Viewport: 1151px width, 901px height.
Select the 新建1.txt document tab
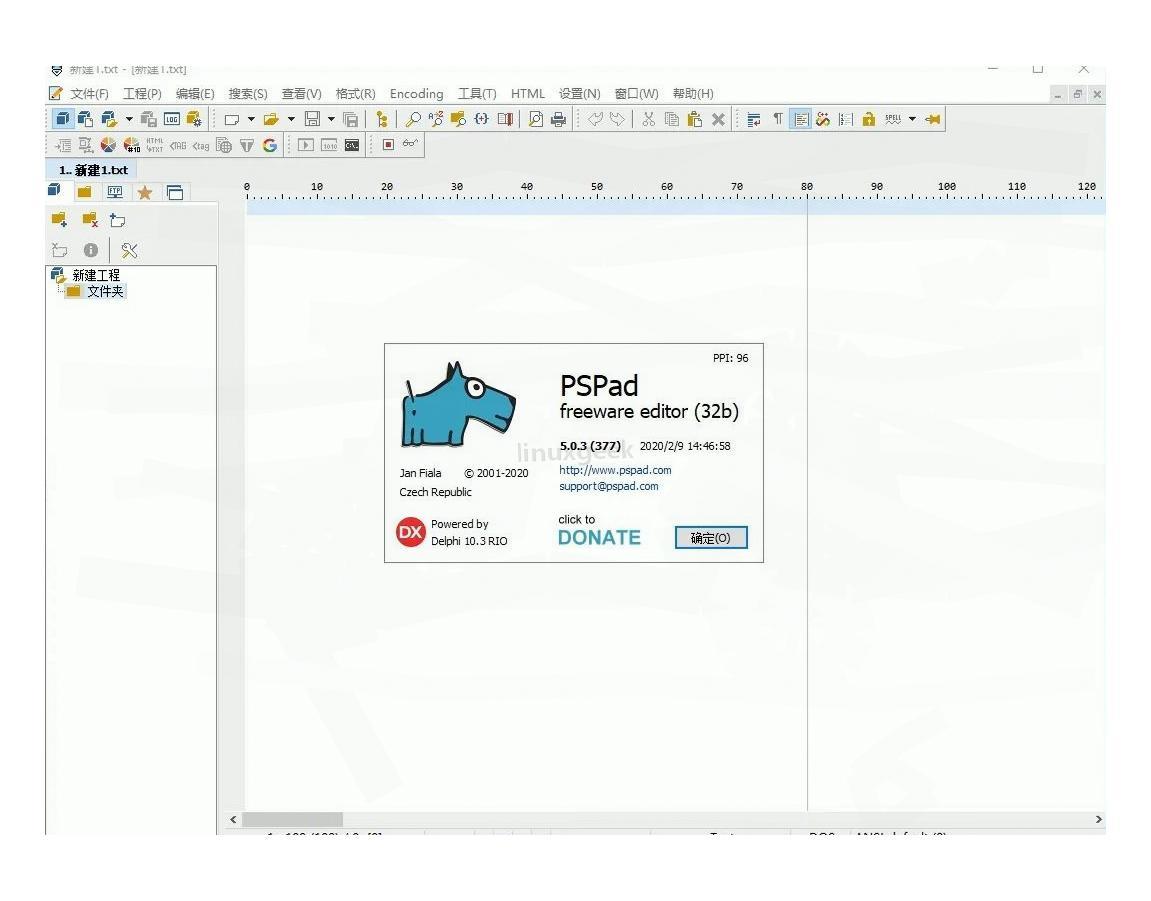click(x=97, y=170)
